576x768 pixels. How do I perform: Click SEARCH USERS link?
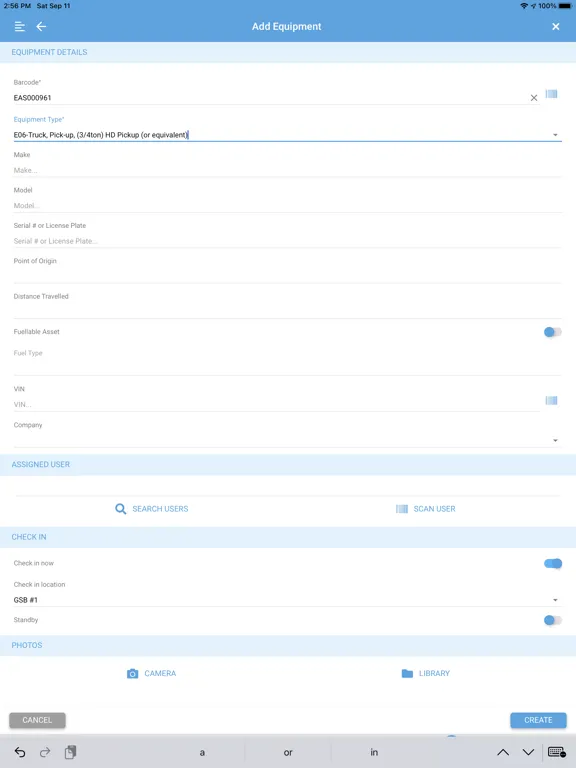coord(160,509)
